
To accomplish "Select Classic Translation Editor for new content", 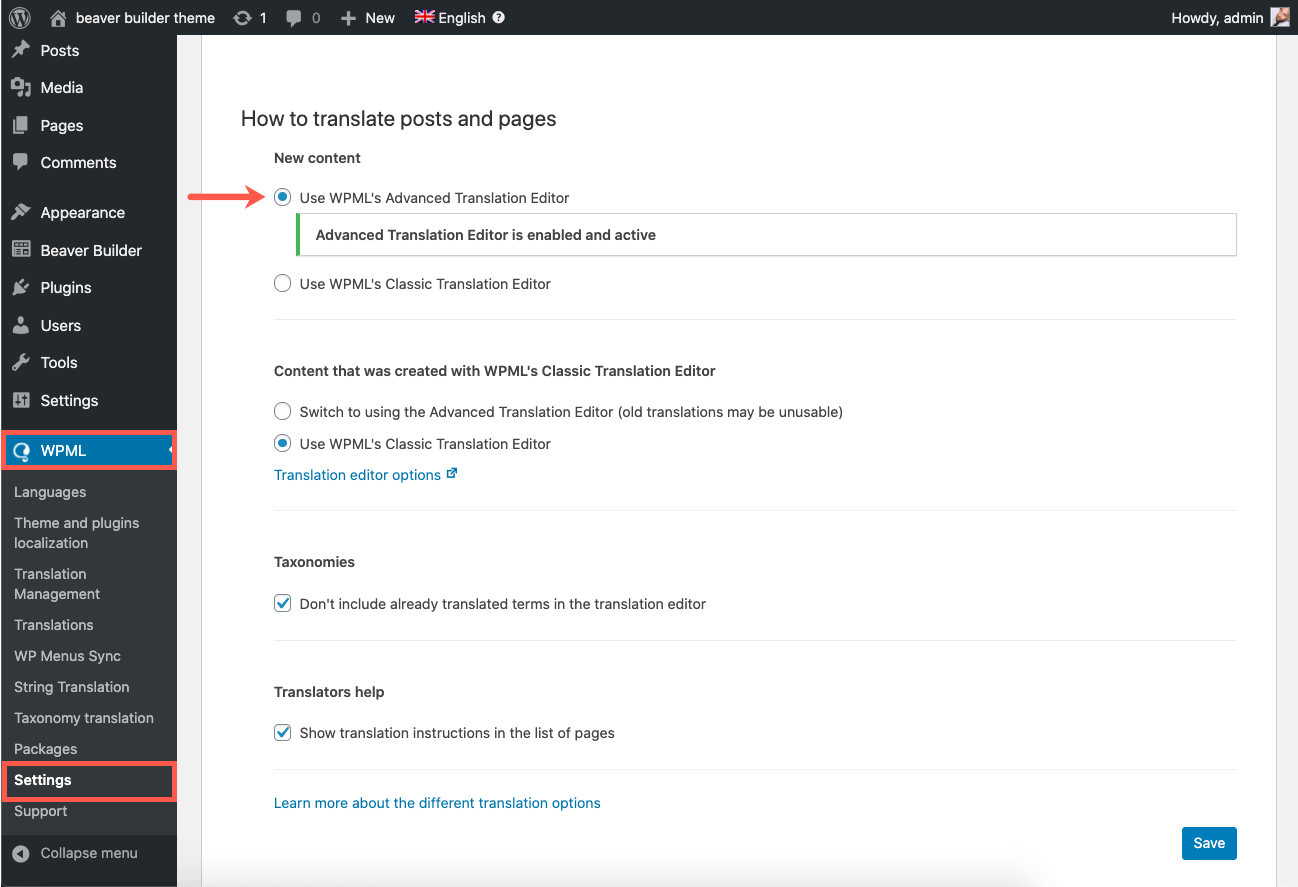I will 282,284.
